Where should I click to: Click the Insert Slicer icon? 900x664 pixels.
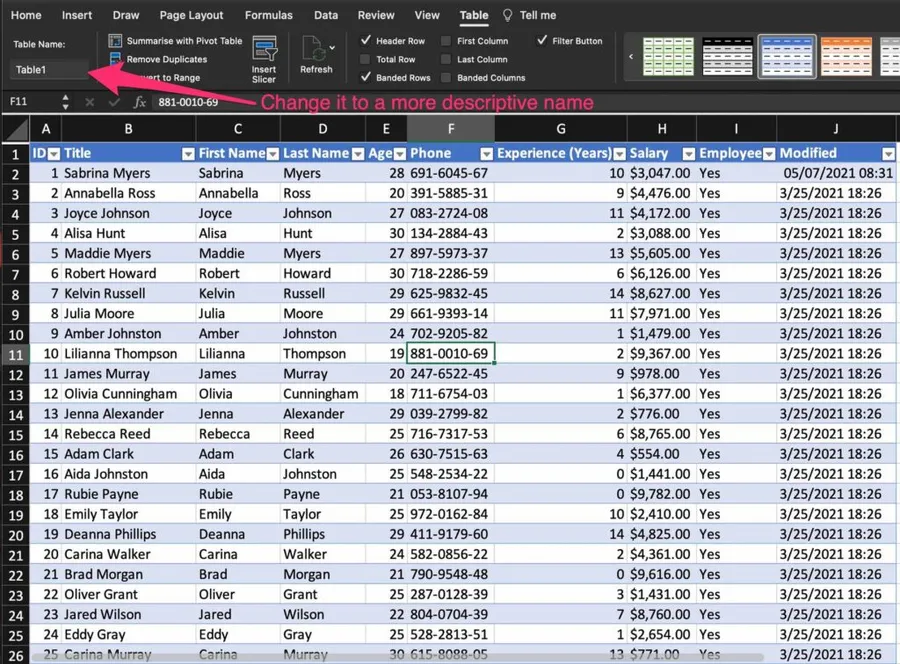[264, 51]
